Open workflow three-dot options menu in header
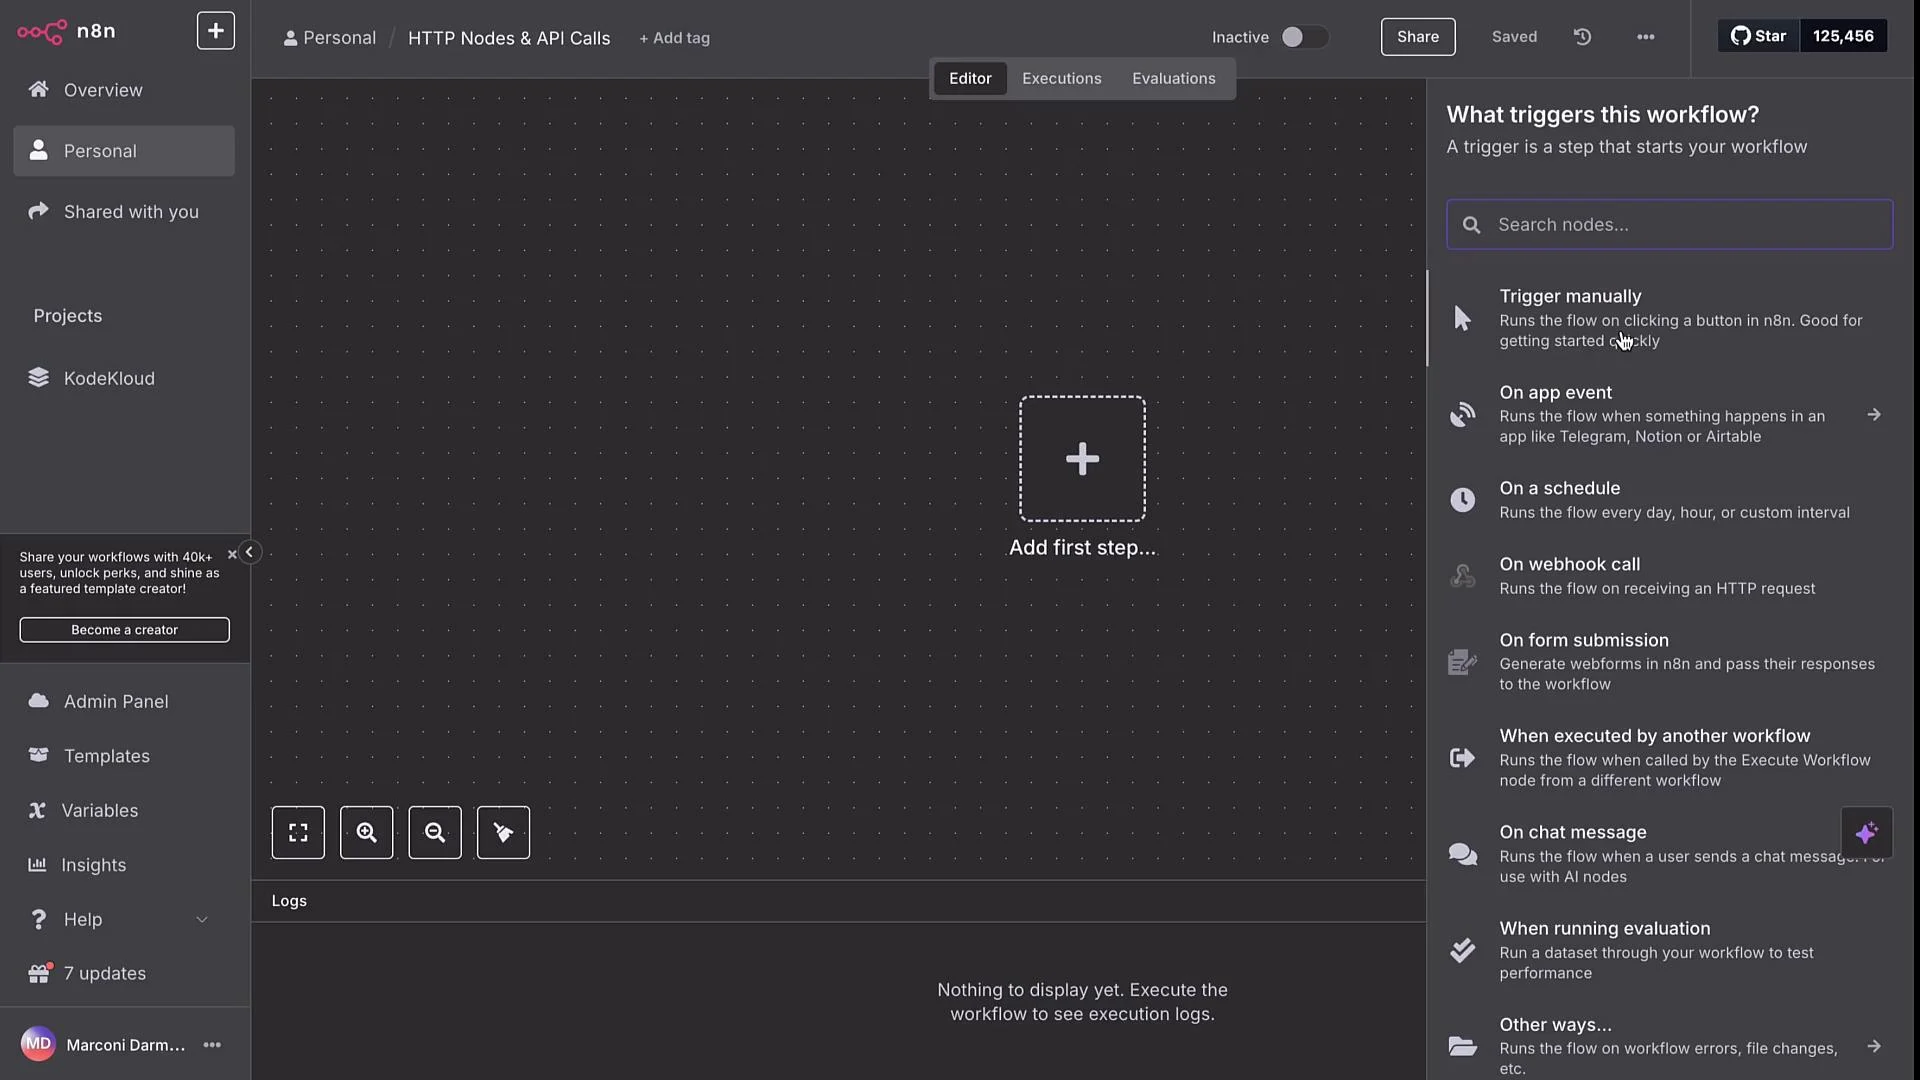This screenshot has width=1920, height=1080. coord(1645,37)
